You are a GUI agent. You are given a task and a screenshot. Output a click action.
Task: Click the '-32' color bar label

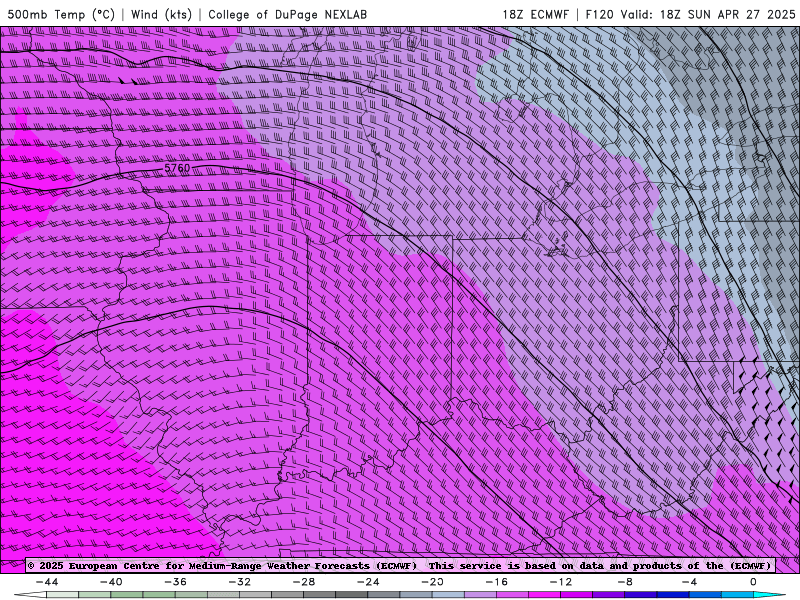[x=240, y=582]
